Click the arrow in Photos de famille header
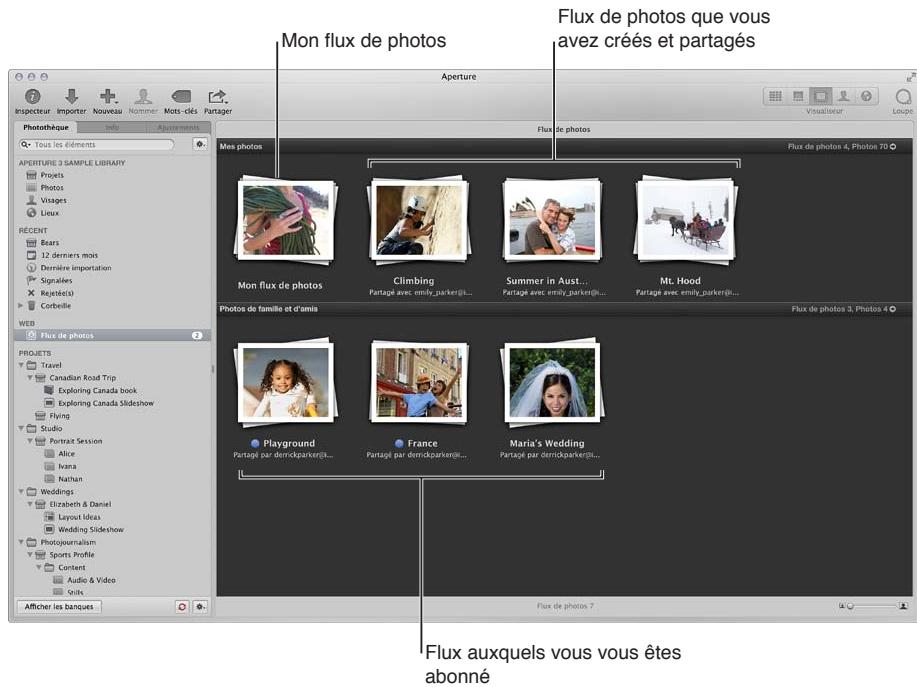The height and width of the screenshot is (687, 917). (x=893, y=309)
